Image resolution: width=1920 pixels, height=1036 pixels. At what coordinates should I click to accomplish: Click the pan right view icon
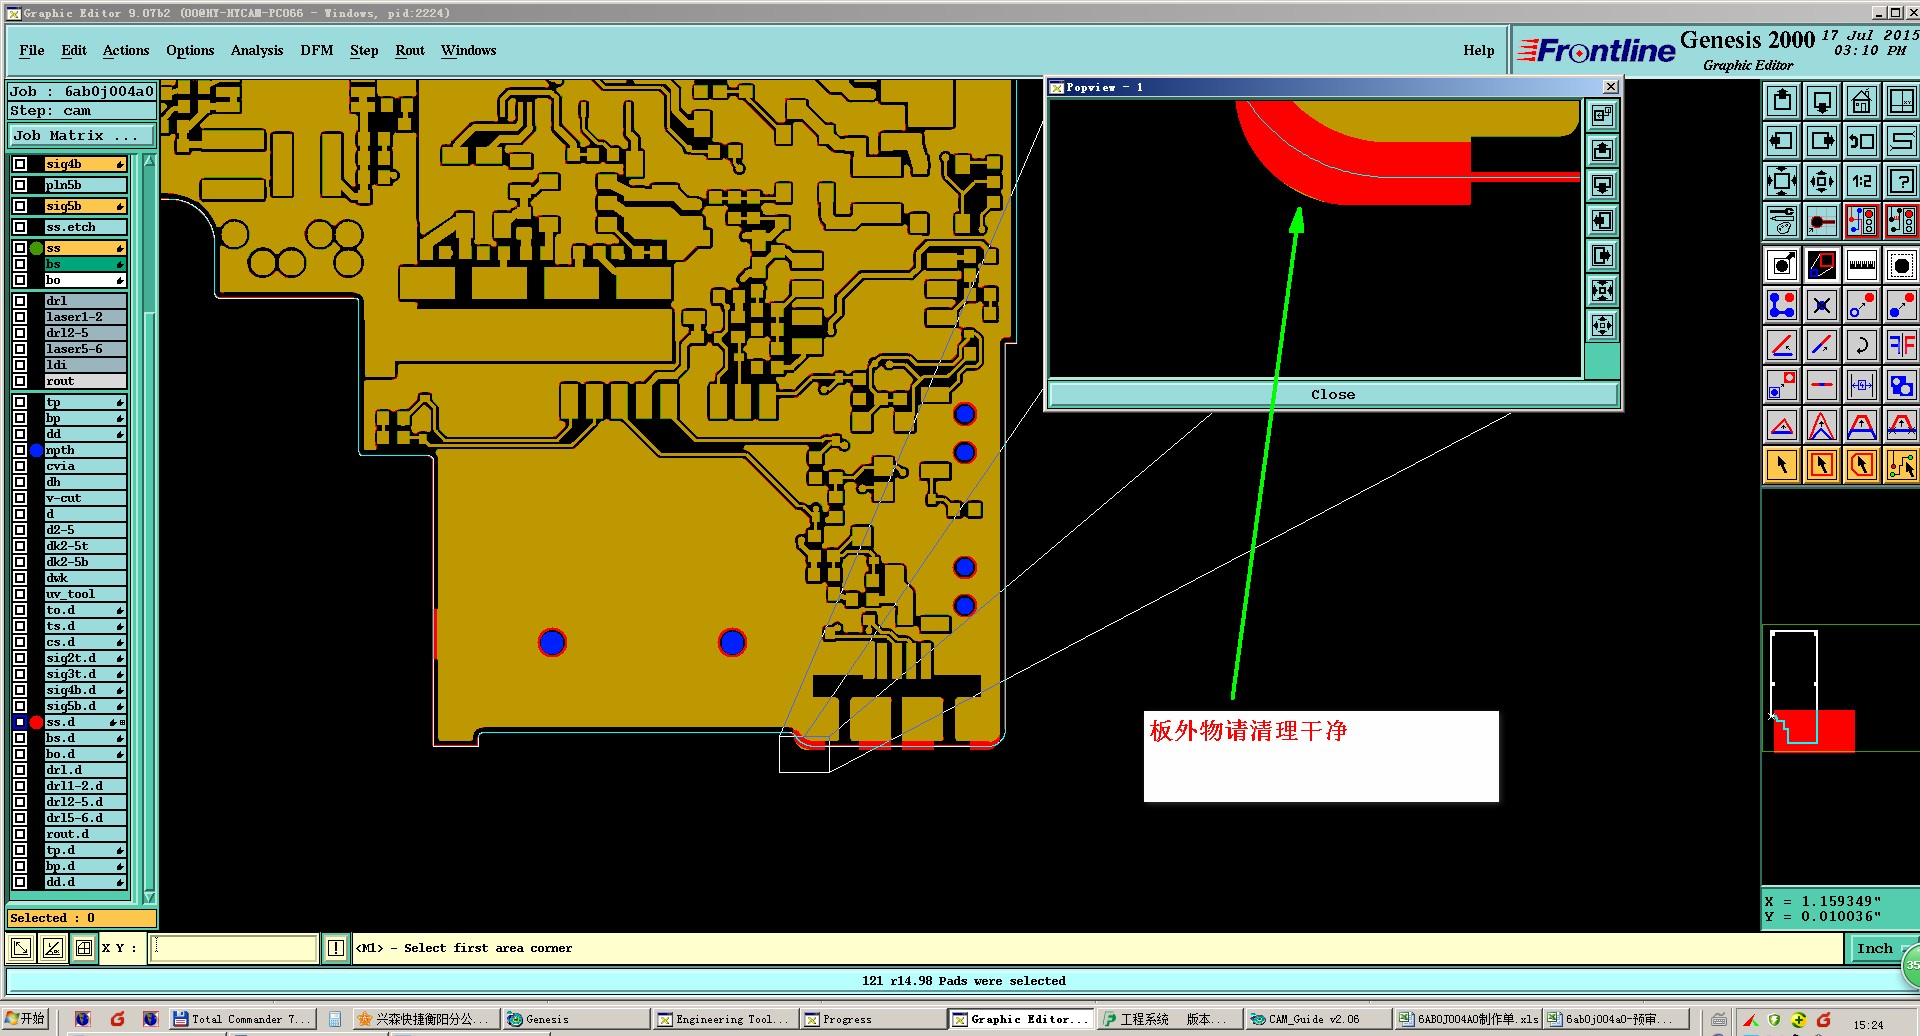click(1822, 141)
